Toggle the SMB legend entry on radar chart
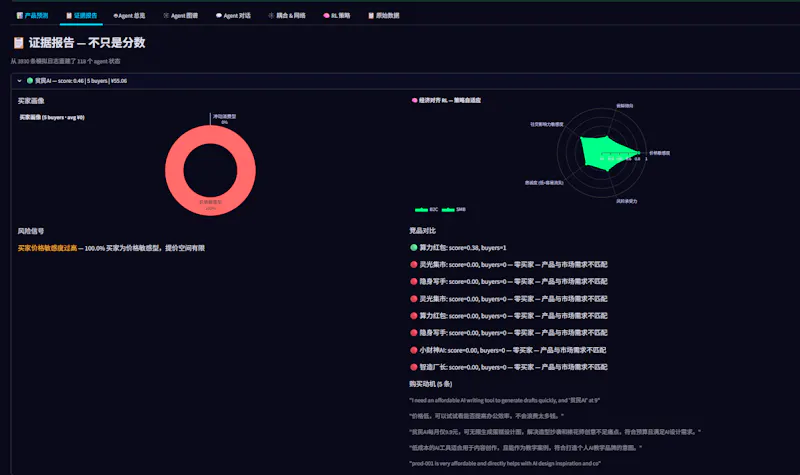Viewport: 800px width, 475px height. 454,210
